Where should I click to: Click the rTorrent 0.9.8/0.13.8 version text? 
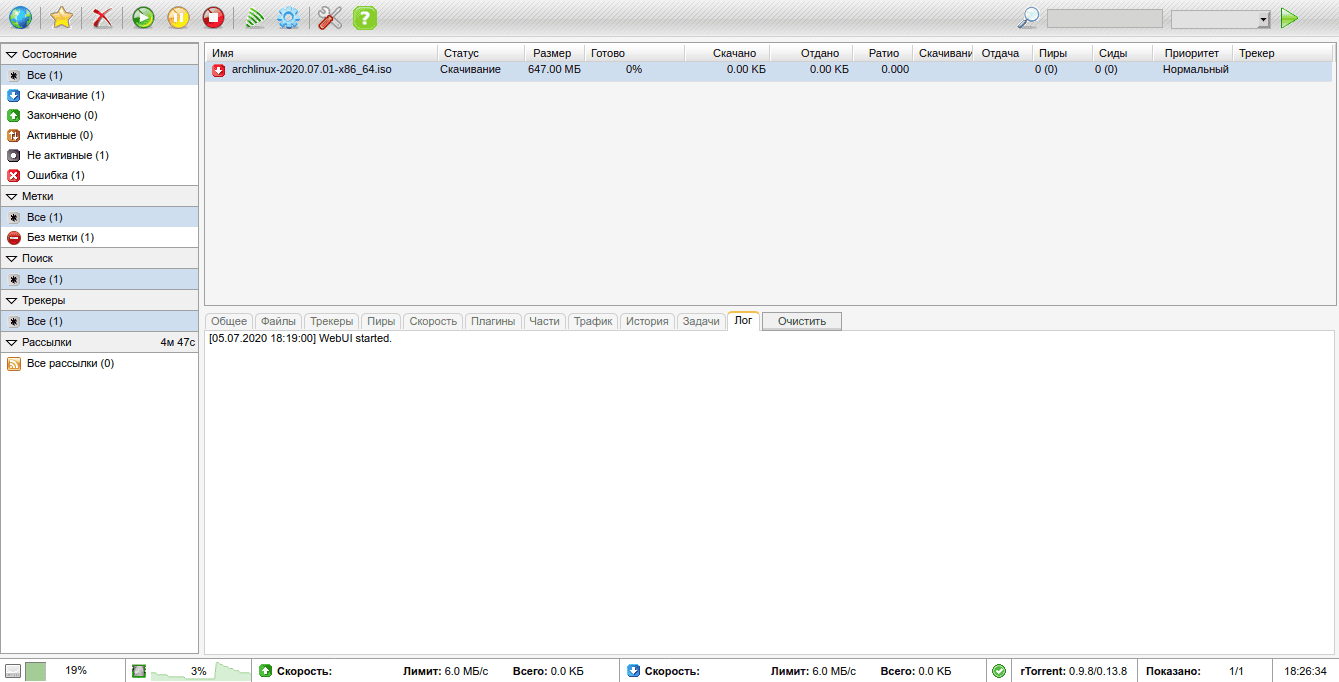[1074, 671]
